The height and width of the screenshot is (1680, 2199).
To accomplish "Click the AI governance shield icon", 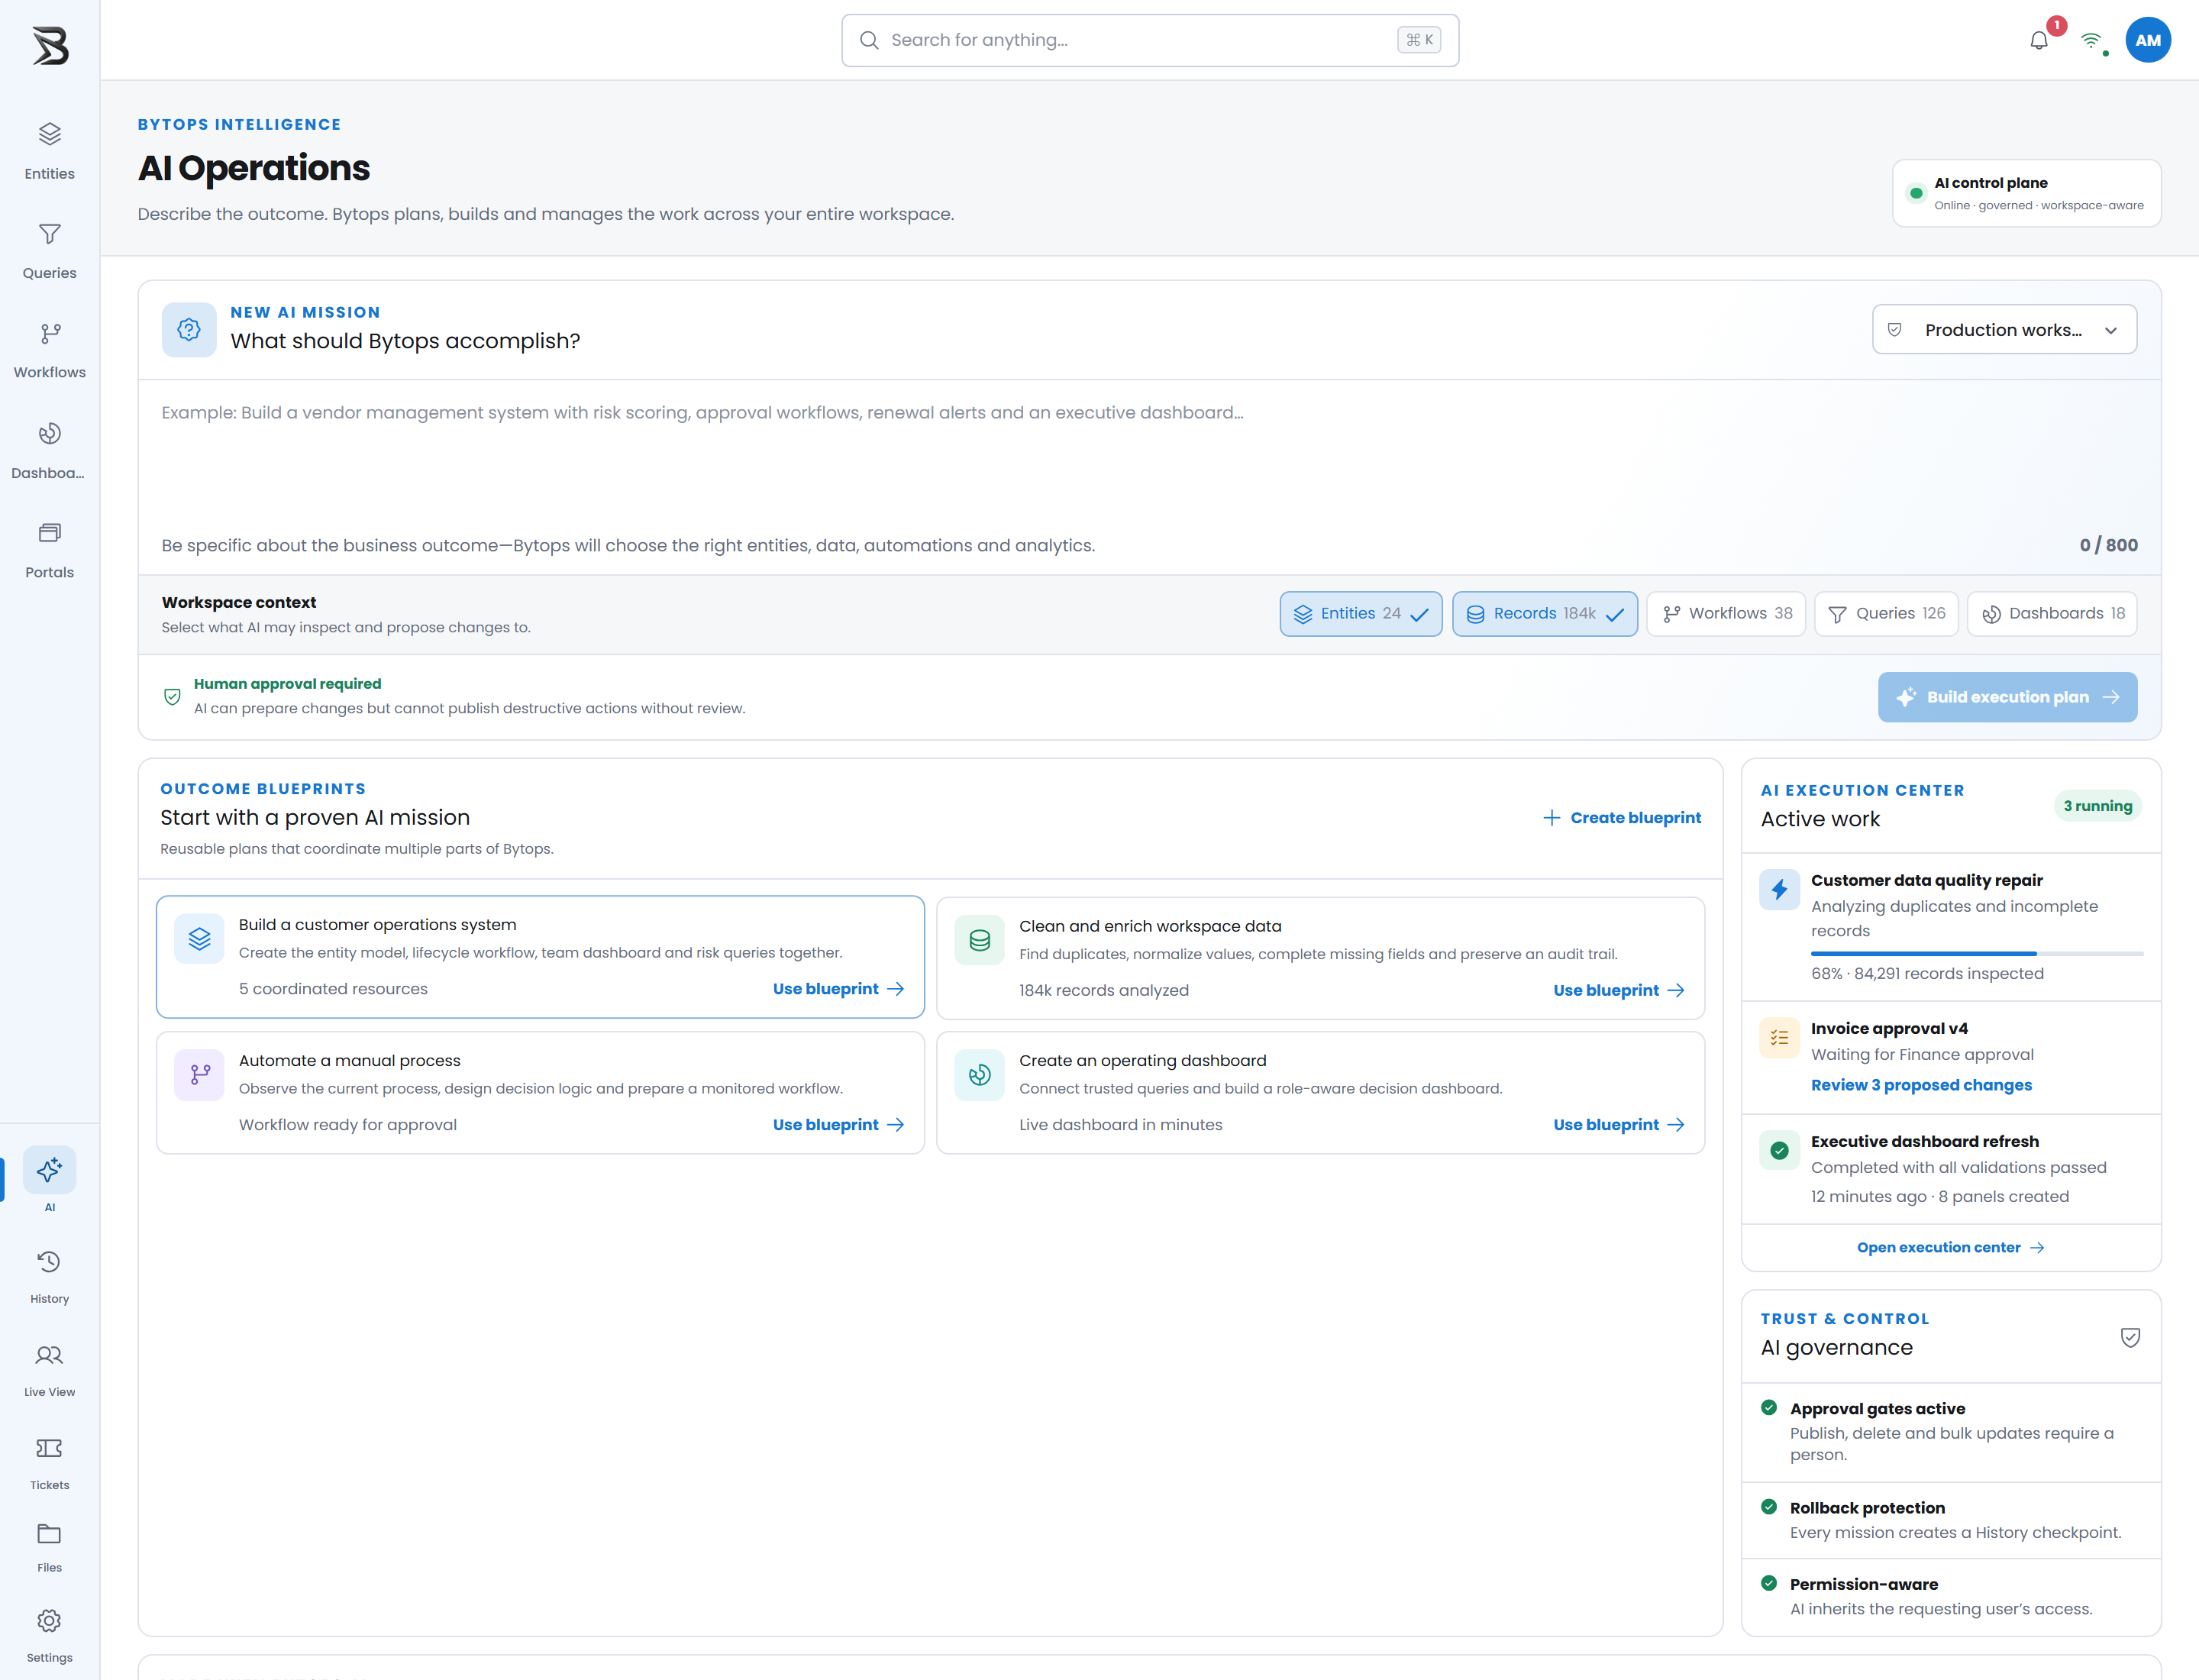I will coord(2130,1337).
